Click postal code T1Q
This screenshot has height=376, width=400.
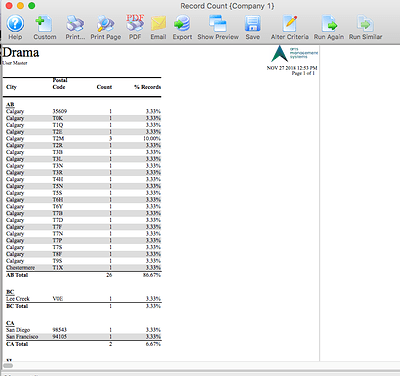tap(58, 125)
